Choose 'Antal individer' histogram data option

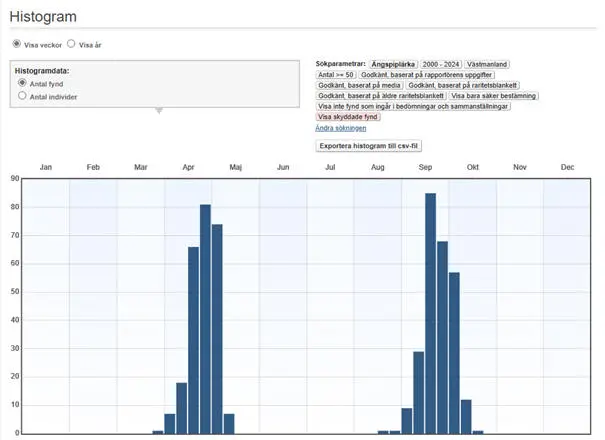coord(22,97)
